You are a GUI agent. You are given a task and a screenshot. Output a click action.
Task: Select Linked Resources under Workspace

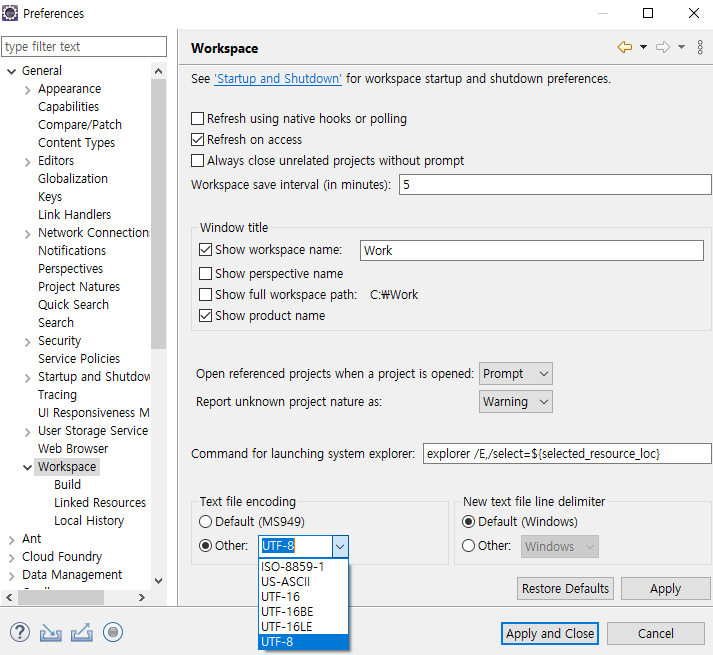point(100,503)
